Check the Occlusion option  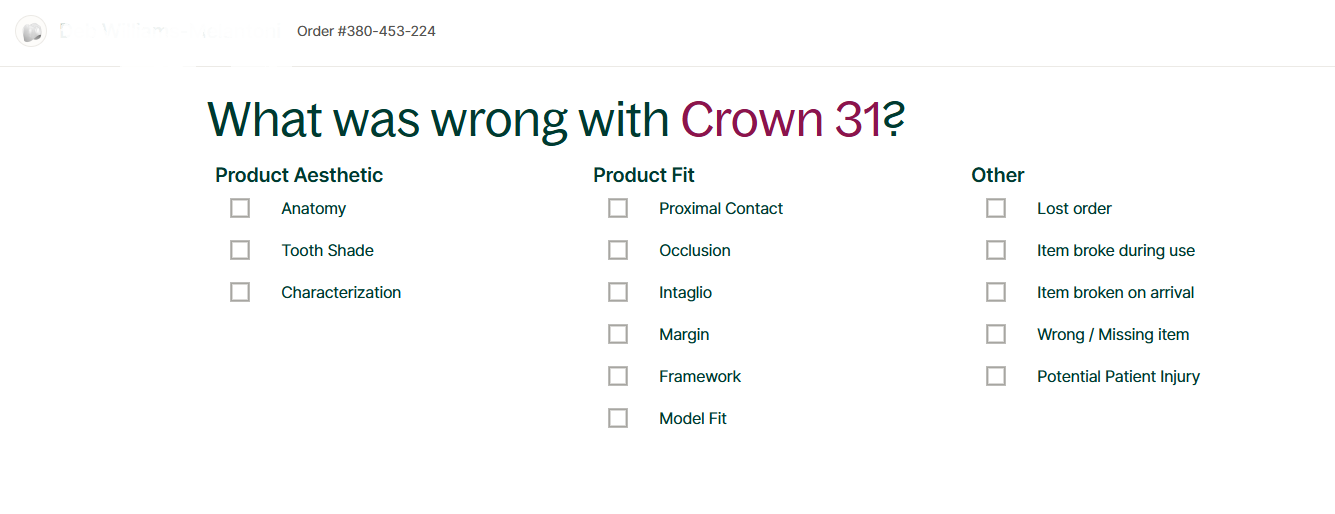point(618,250)
